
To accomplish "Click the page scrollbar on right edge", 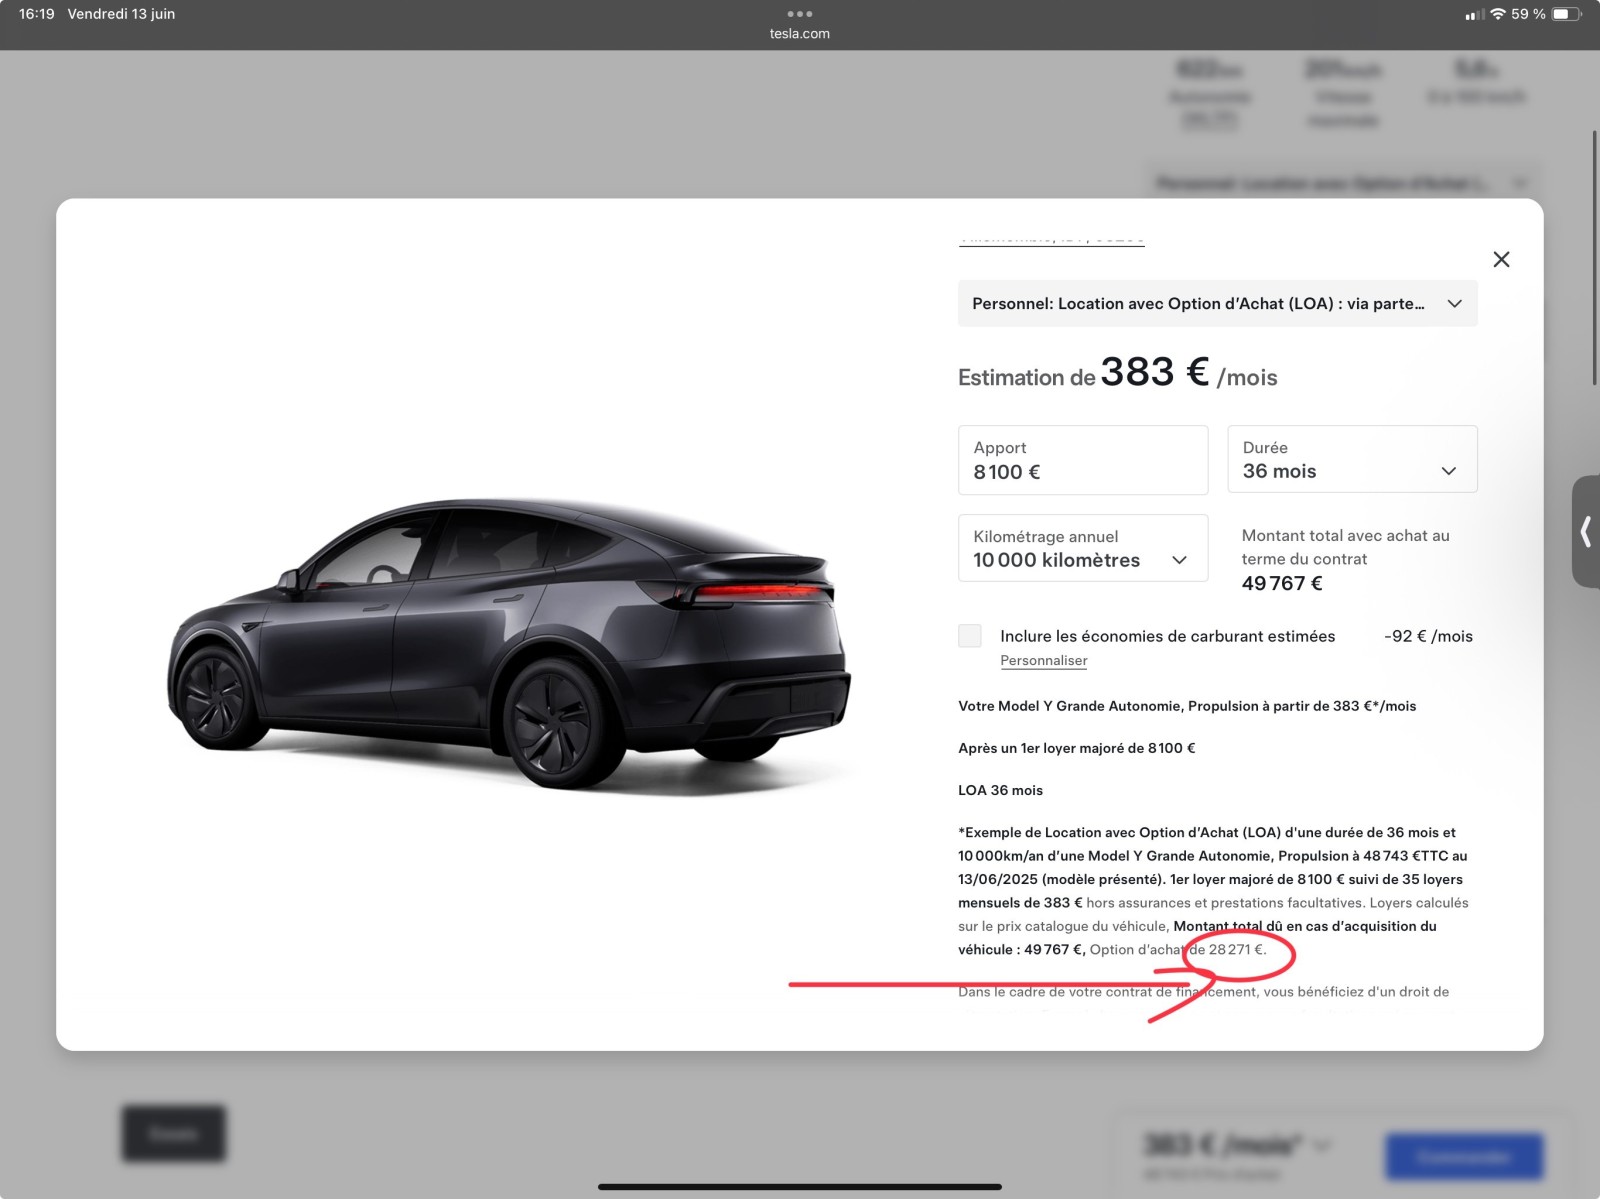I will (1595, 257).
